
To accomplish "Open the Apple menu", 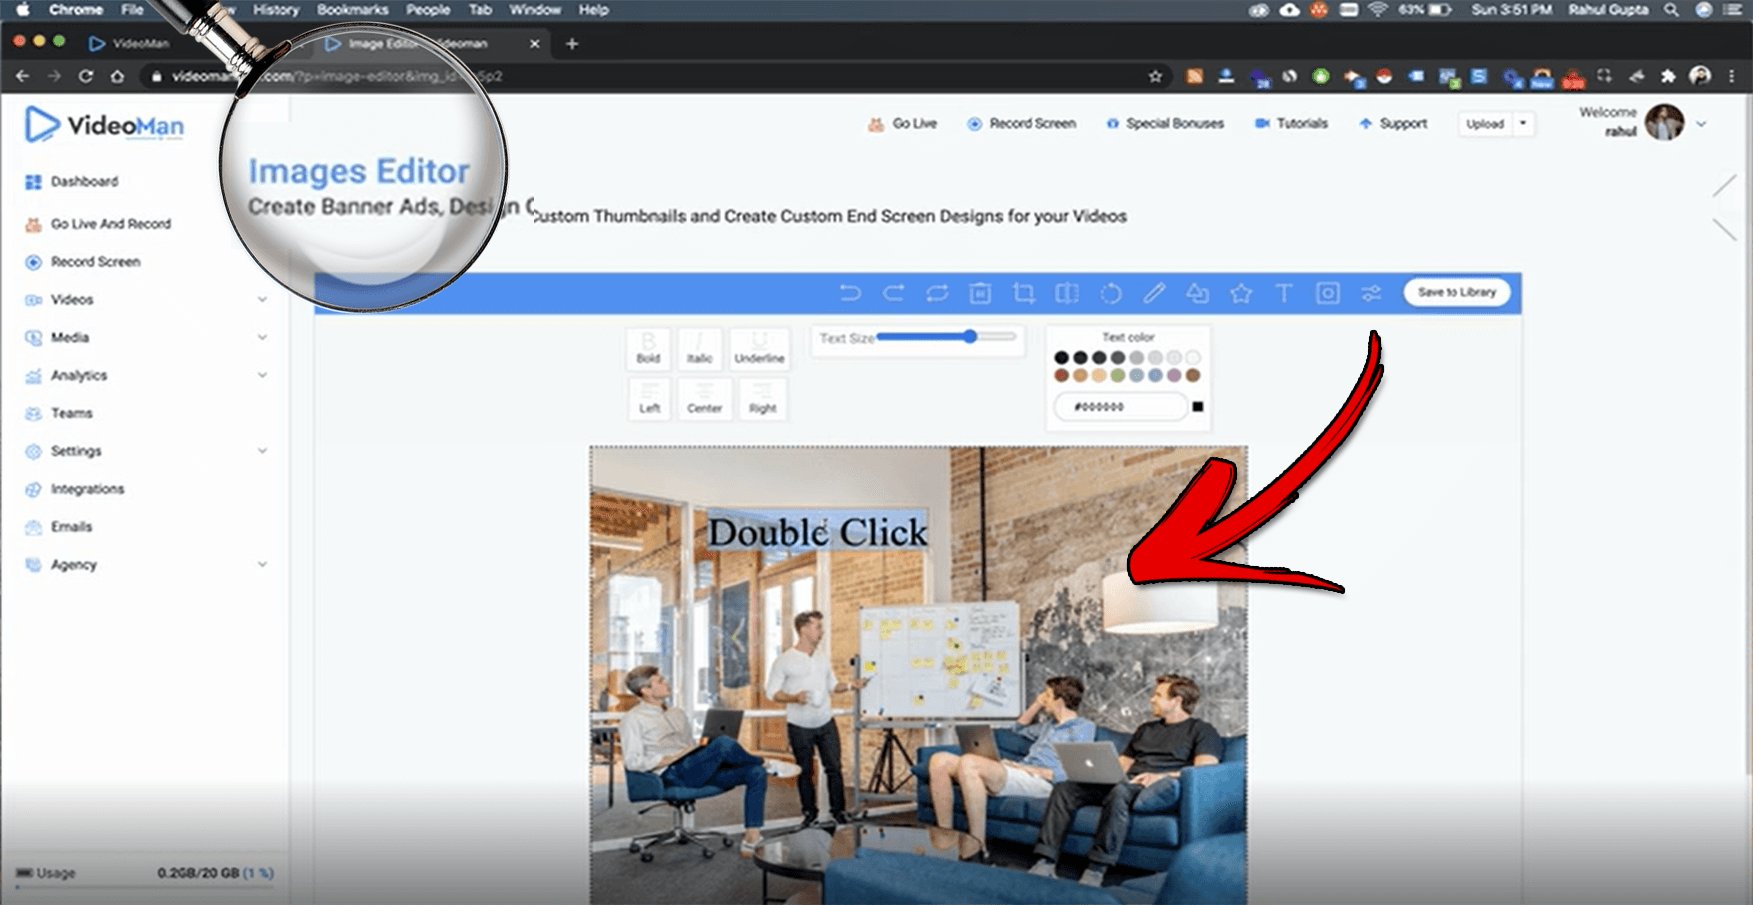I will coord(22,10).
